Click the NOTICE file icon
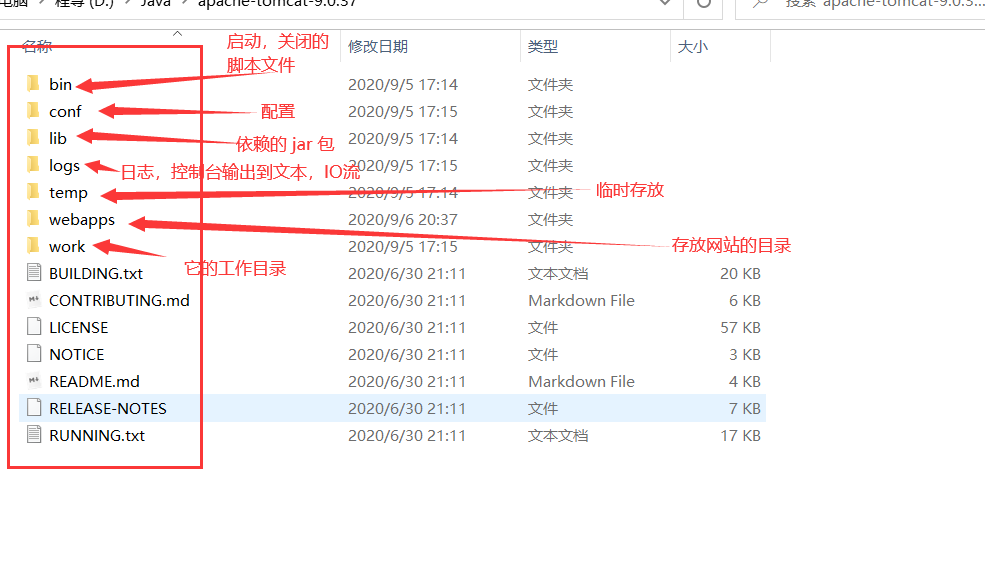The width and height of the screenshot is (985, 575). 34,354
